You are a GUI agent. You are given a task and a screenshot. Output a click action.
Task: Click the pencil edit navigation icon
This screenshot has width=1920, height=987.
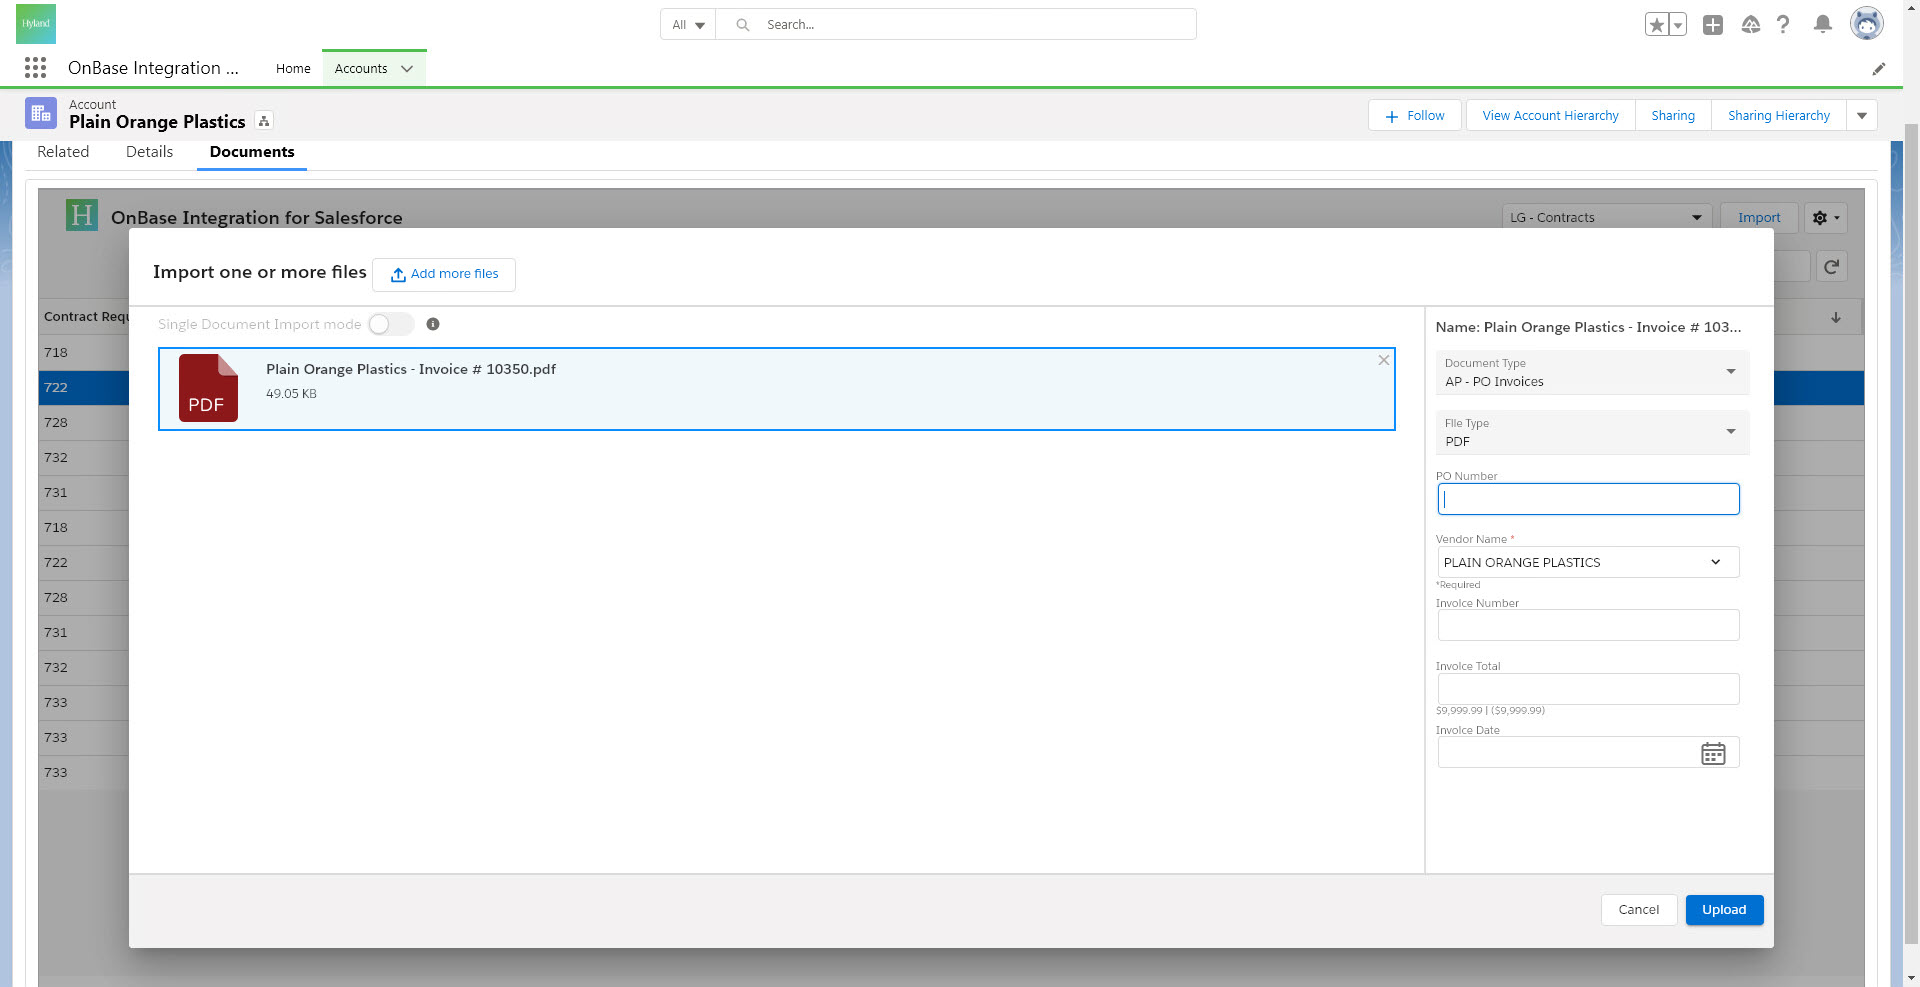1879,69
